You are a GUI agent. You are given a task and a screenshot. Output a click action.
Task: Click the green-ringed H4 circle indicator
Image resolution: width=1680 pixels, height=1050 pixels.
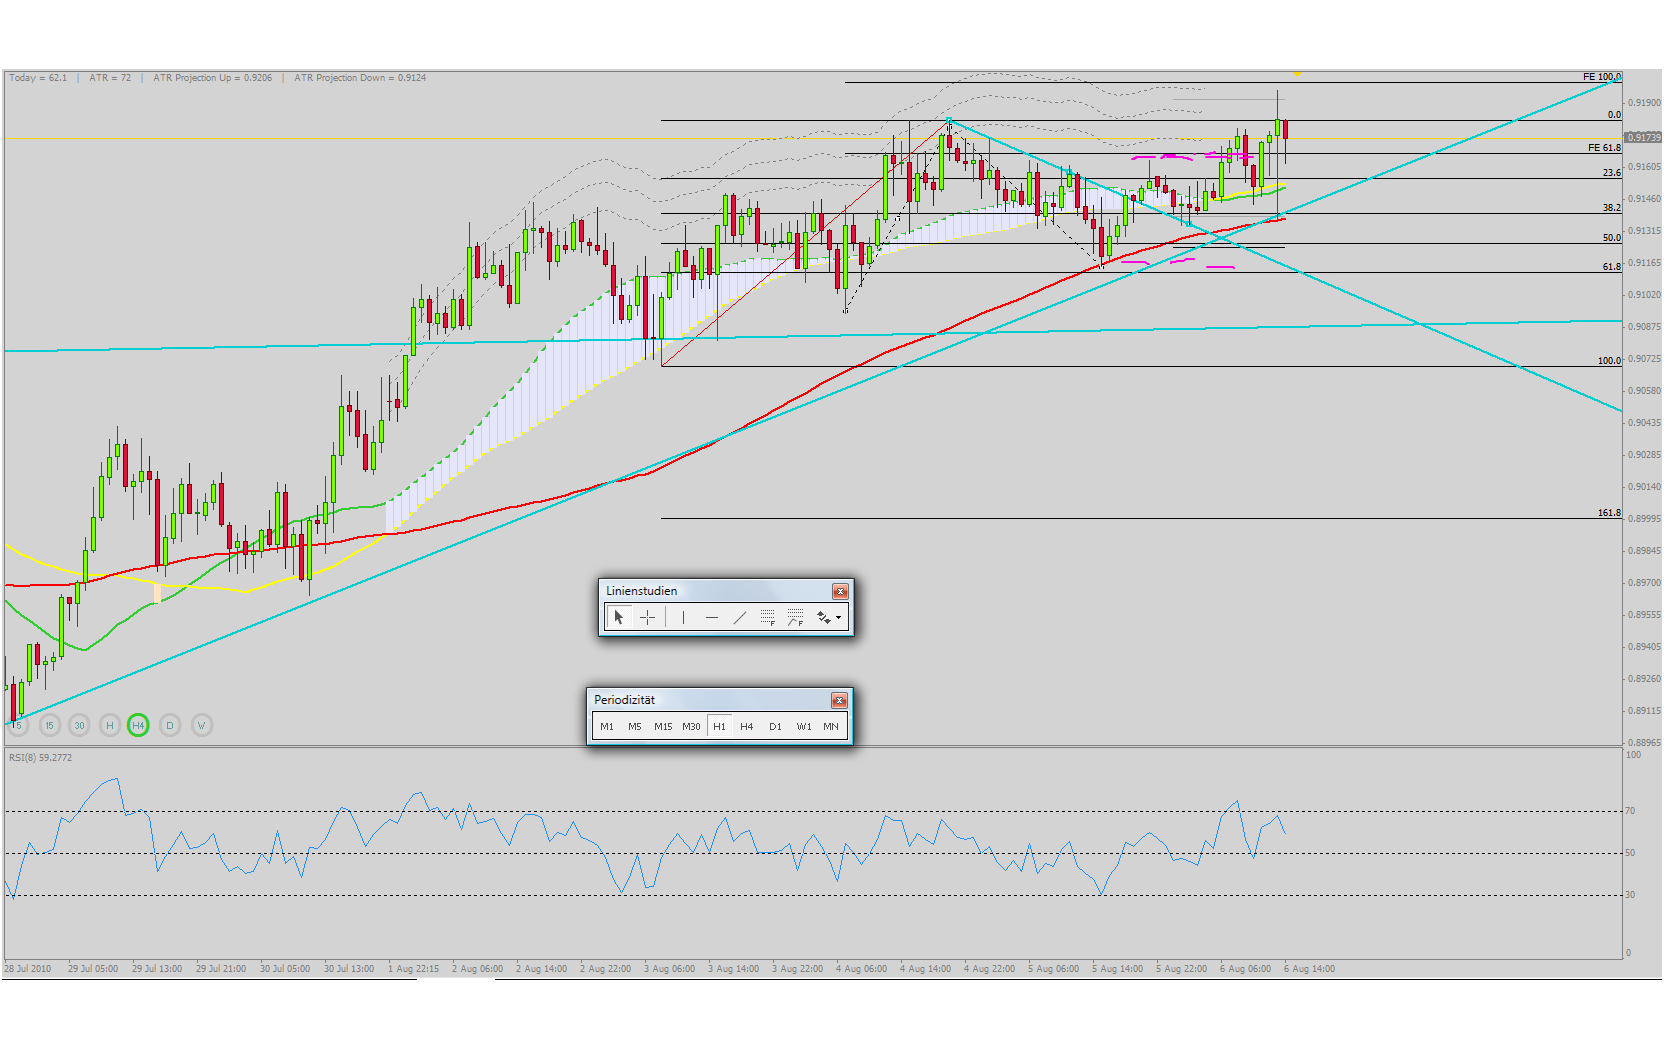pyautogui.click(x=139, y=725)
